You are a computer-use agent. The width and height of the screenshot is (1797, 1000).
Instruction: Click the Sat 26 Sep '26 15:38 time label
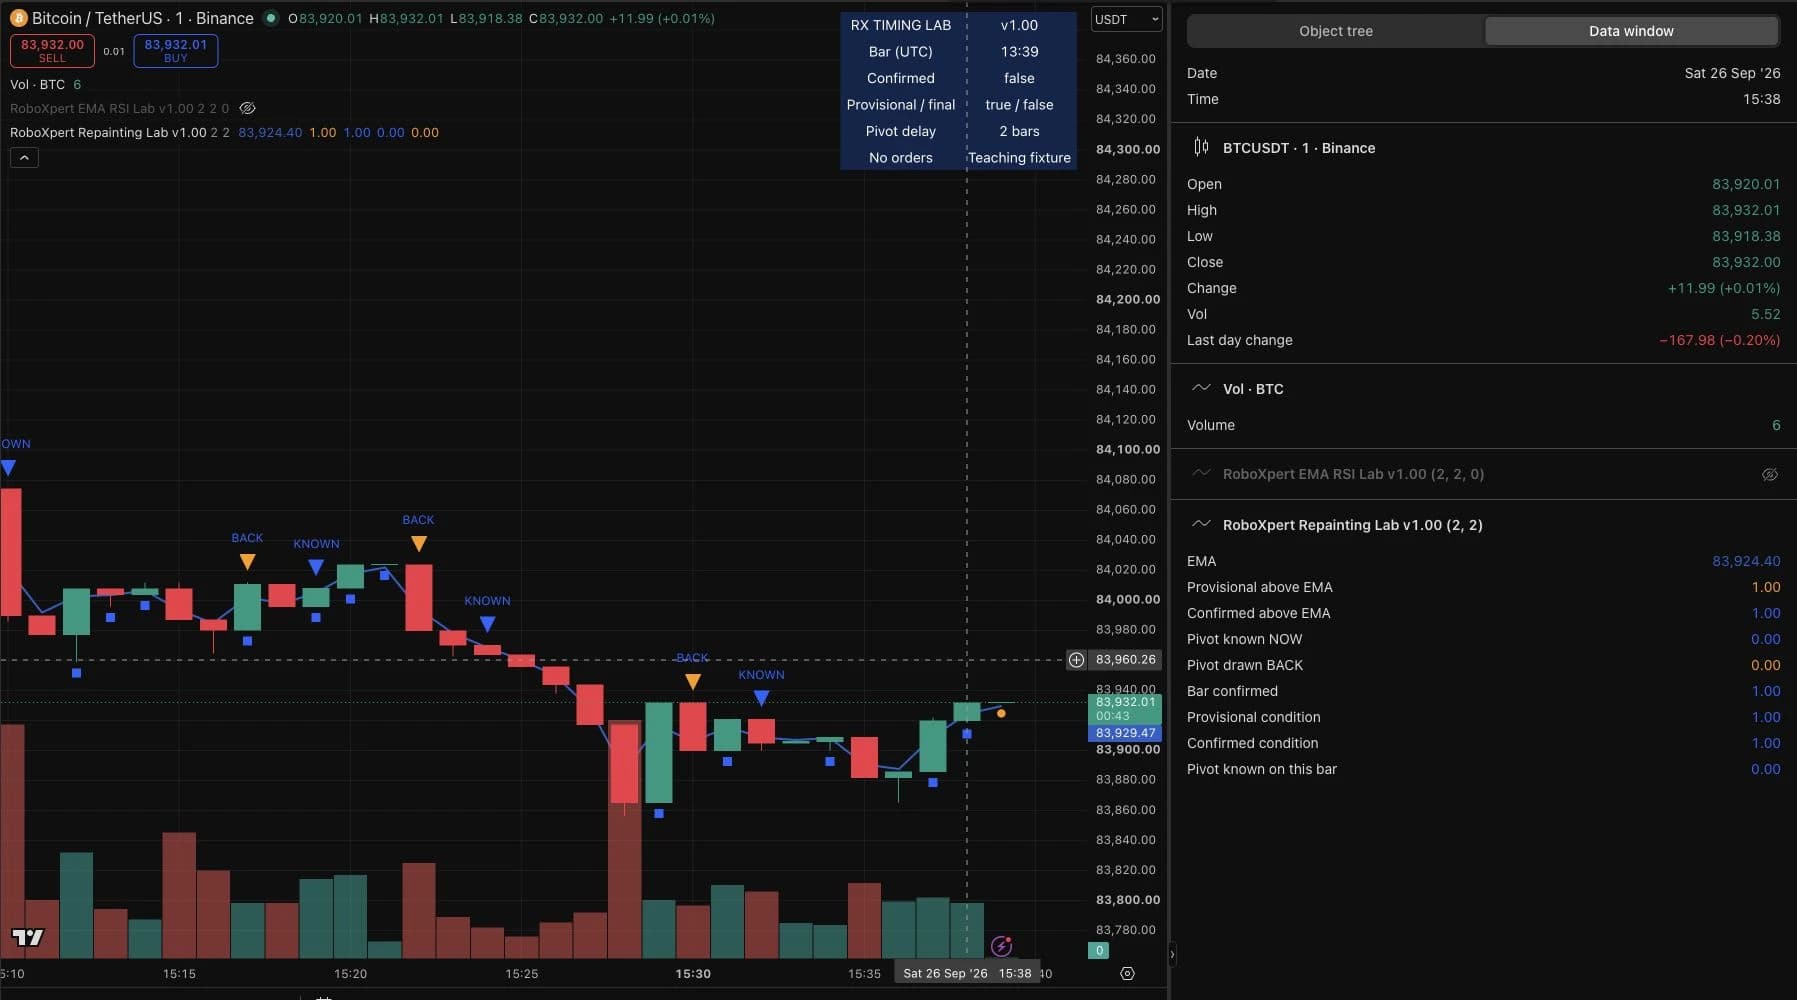967,973
